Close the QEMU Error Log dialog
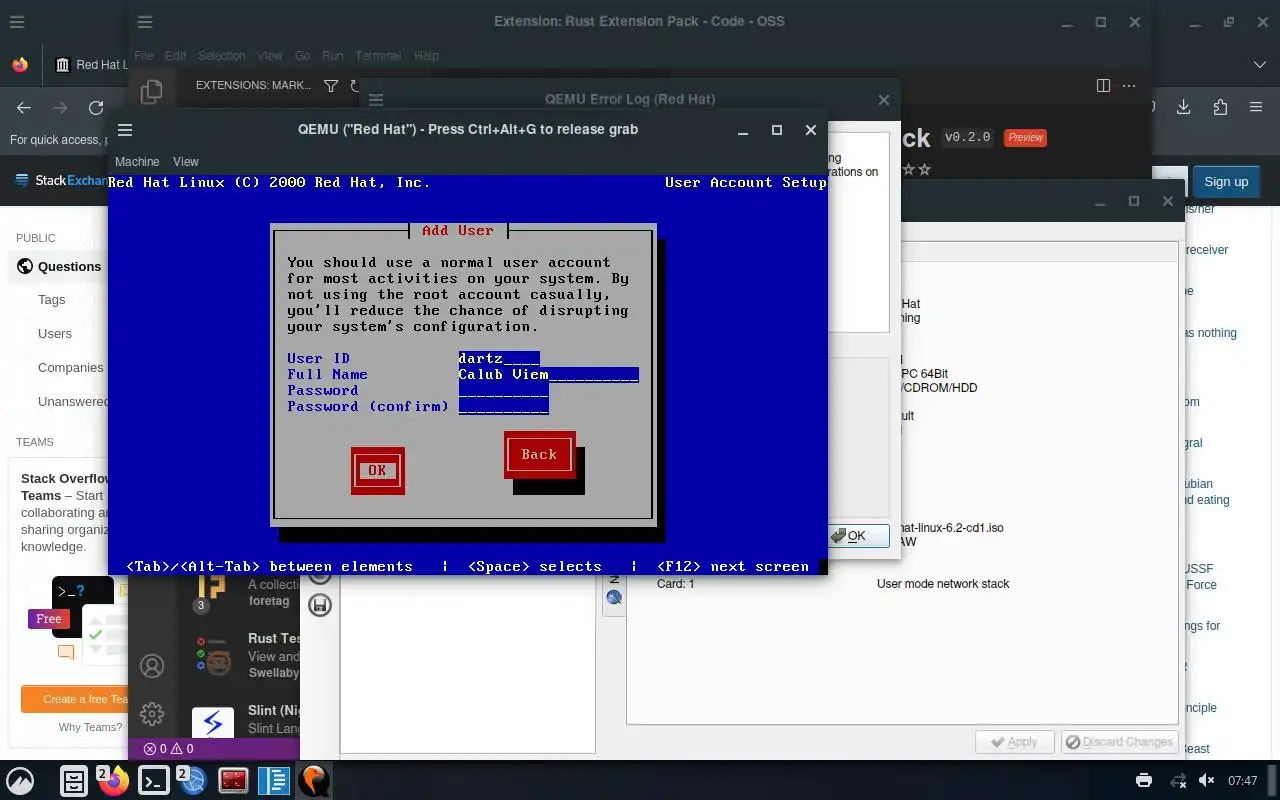This screenshot has width=1280, height=800. pos(883,100)
